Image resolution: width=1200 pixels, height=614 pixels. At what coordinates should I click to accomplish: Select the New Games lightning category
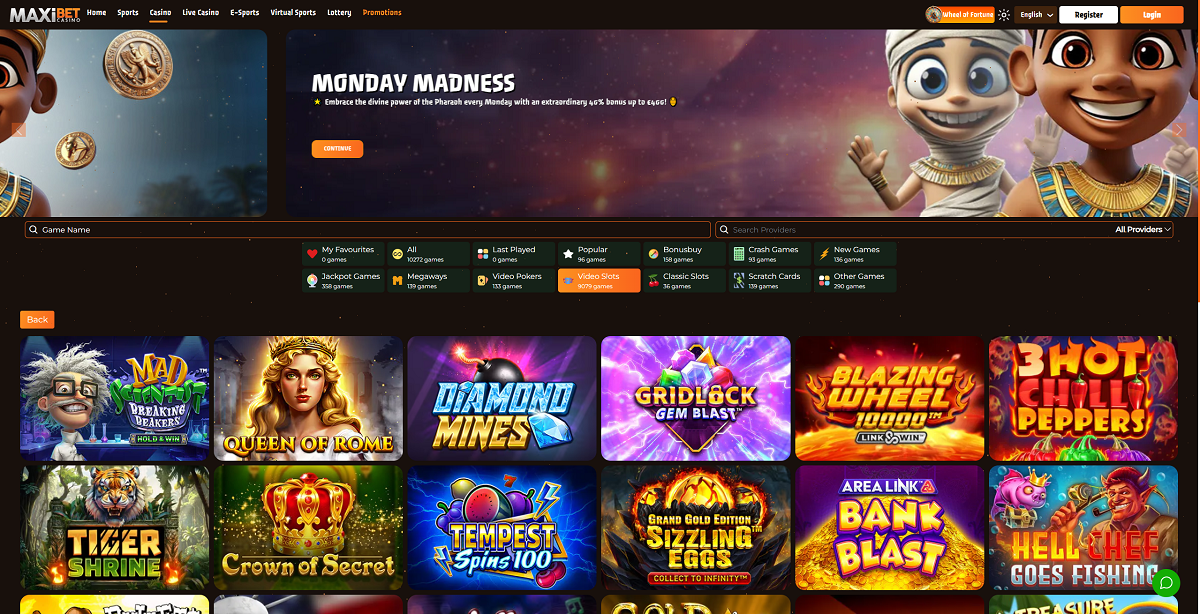(x=855, y=254)
